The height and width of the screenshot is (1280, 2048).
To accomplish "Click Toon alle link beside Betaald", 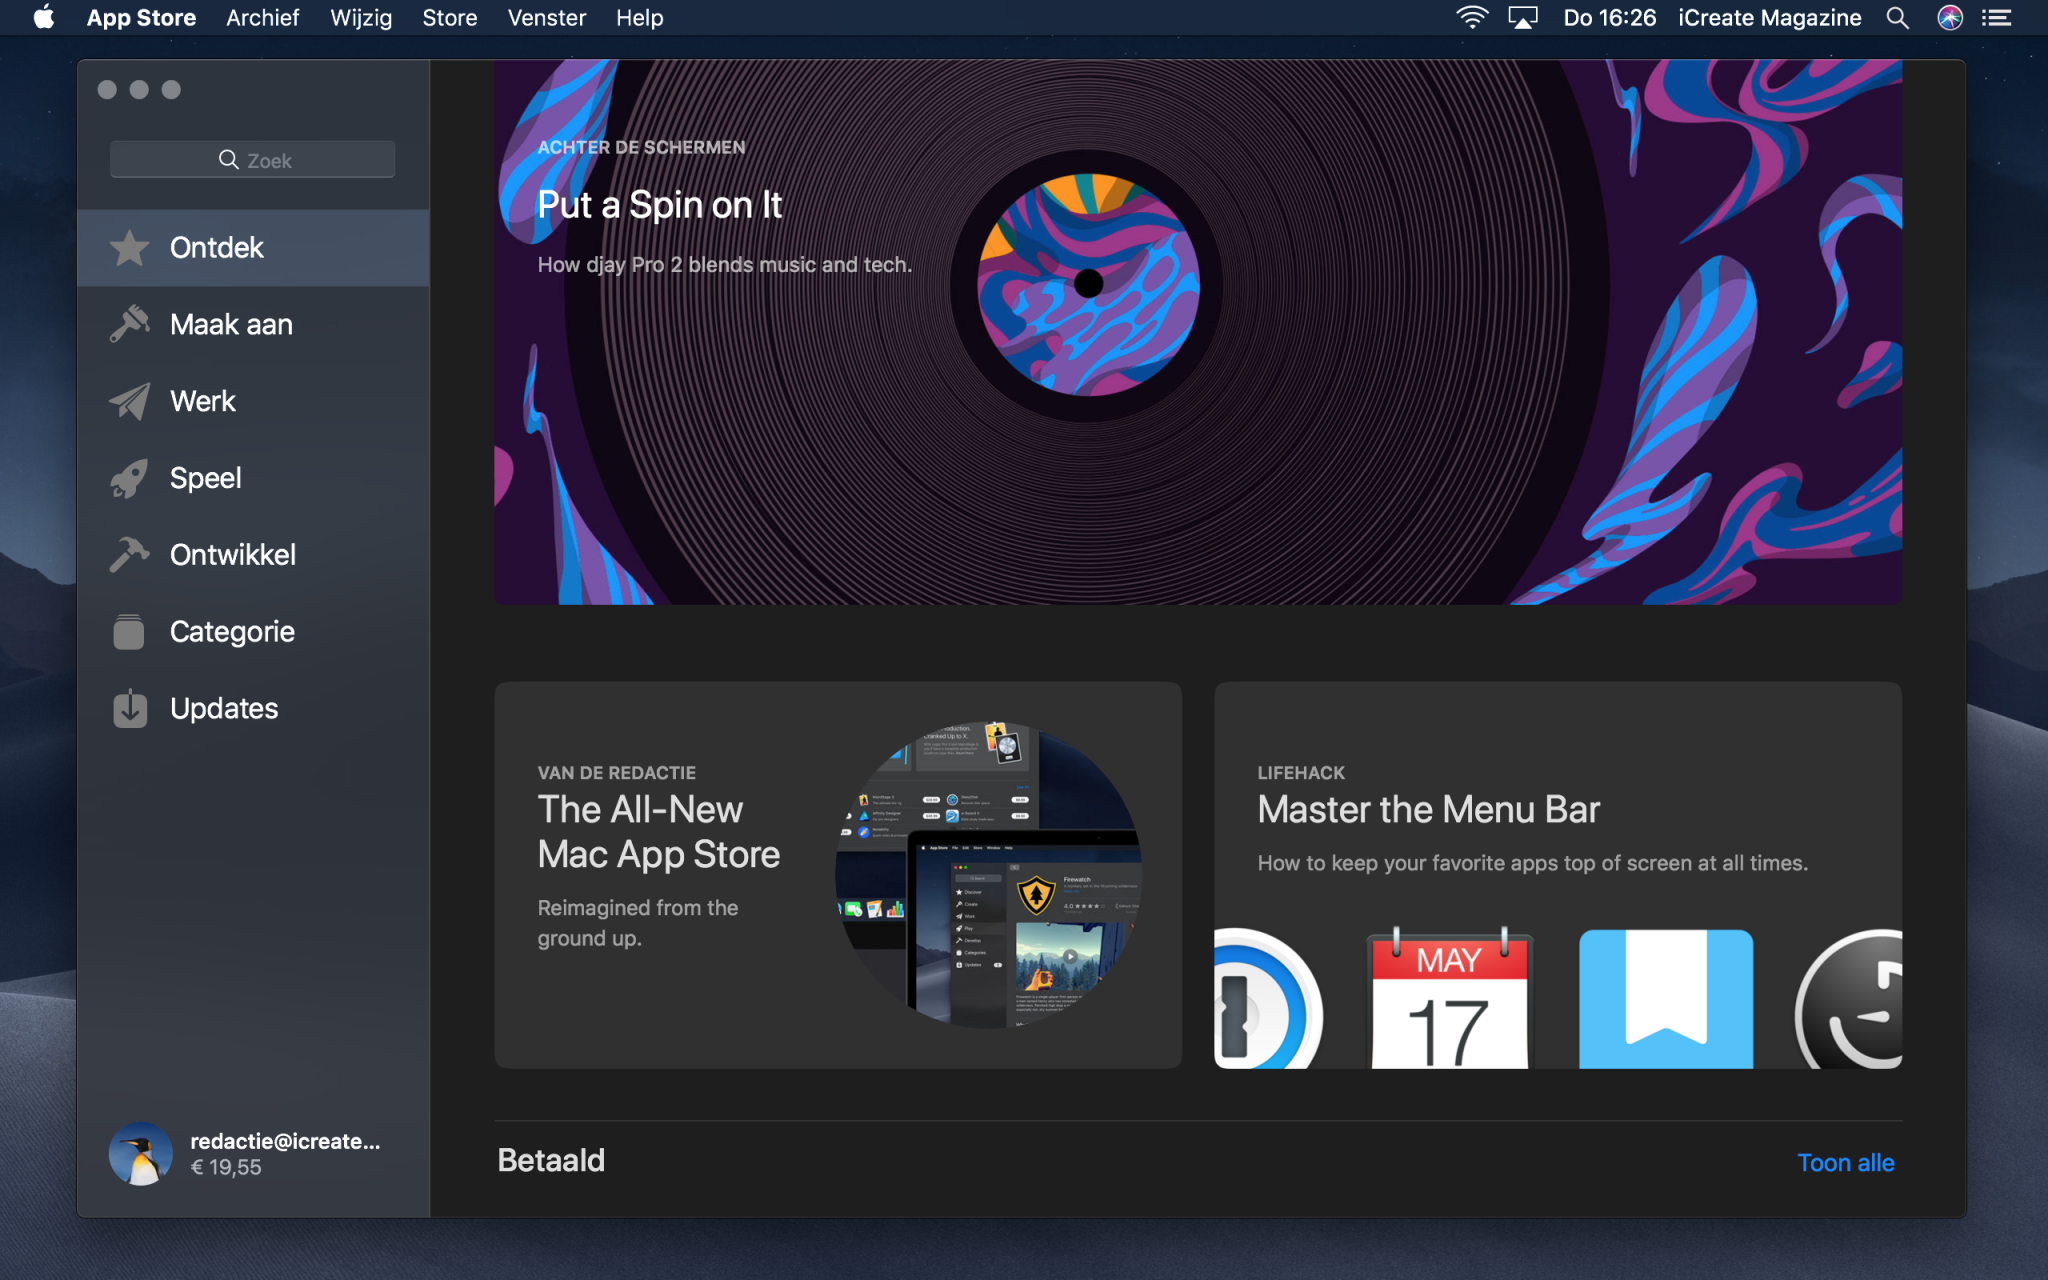I will point(1845,1163).
